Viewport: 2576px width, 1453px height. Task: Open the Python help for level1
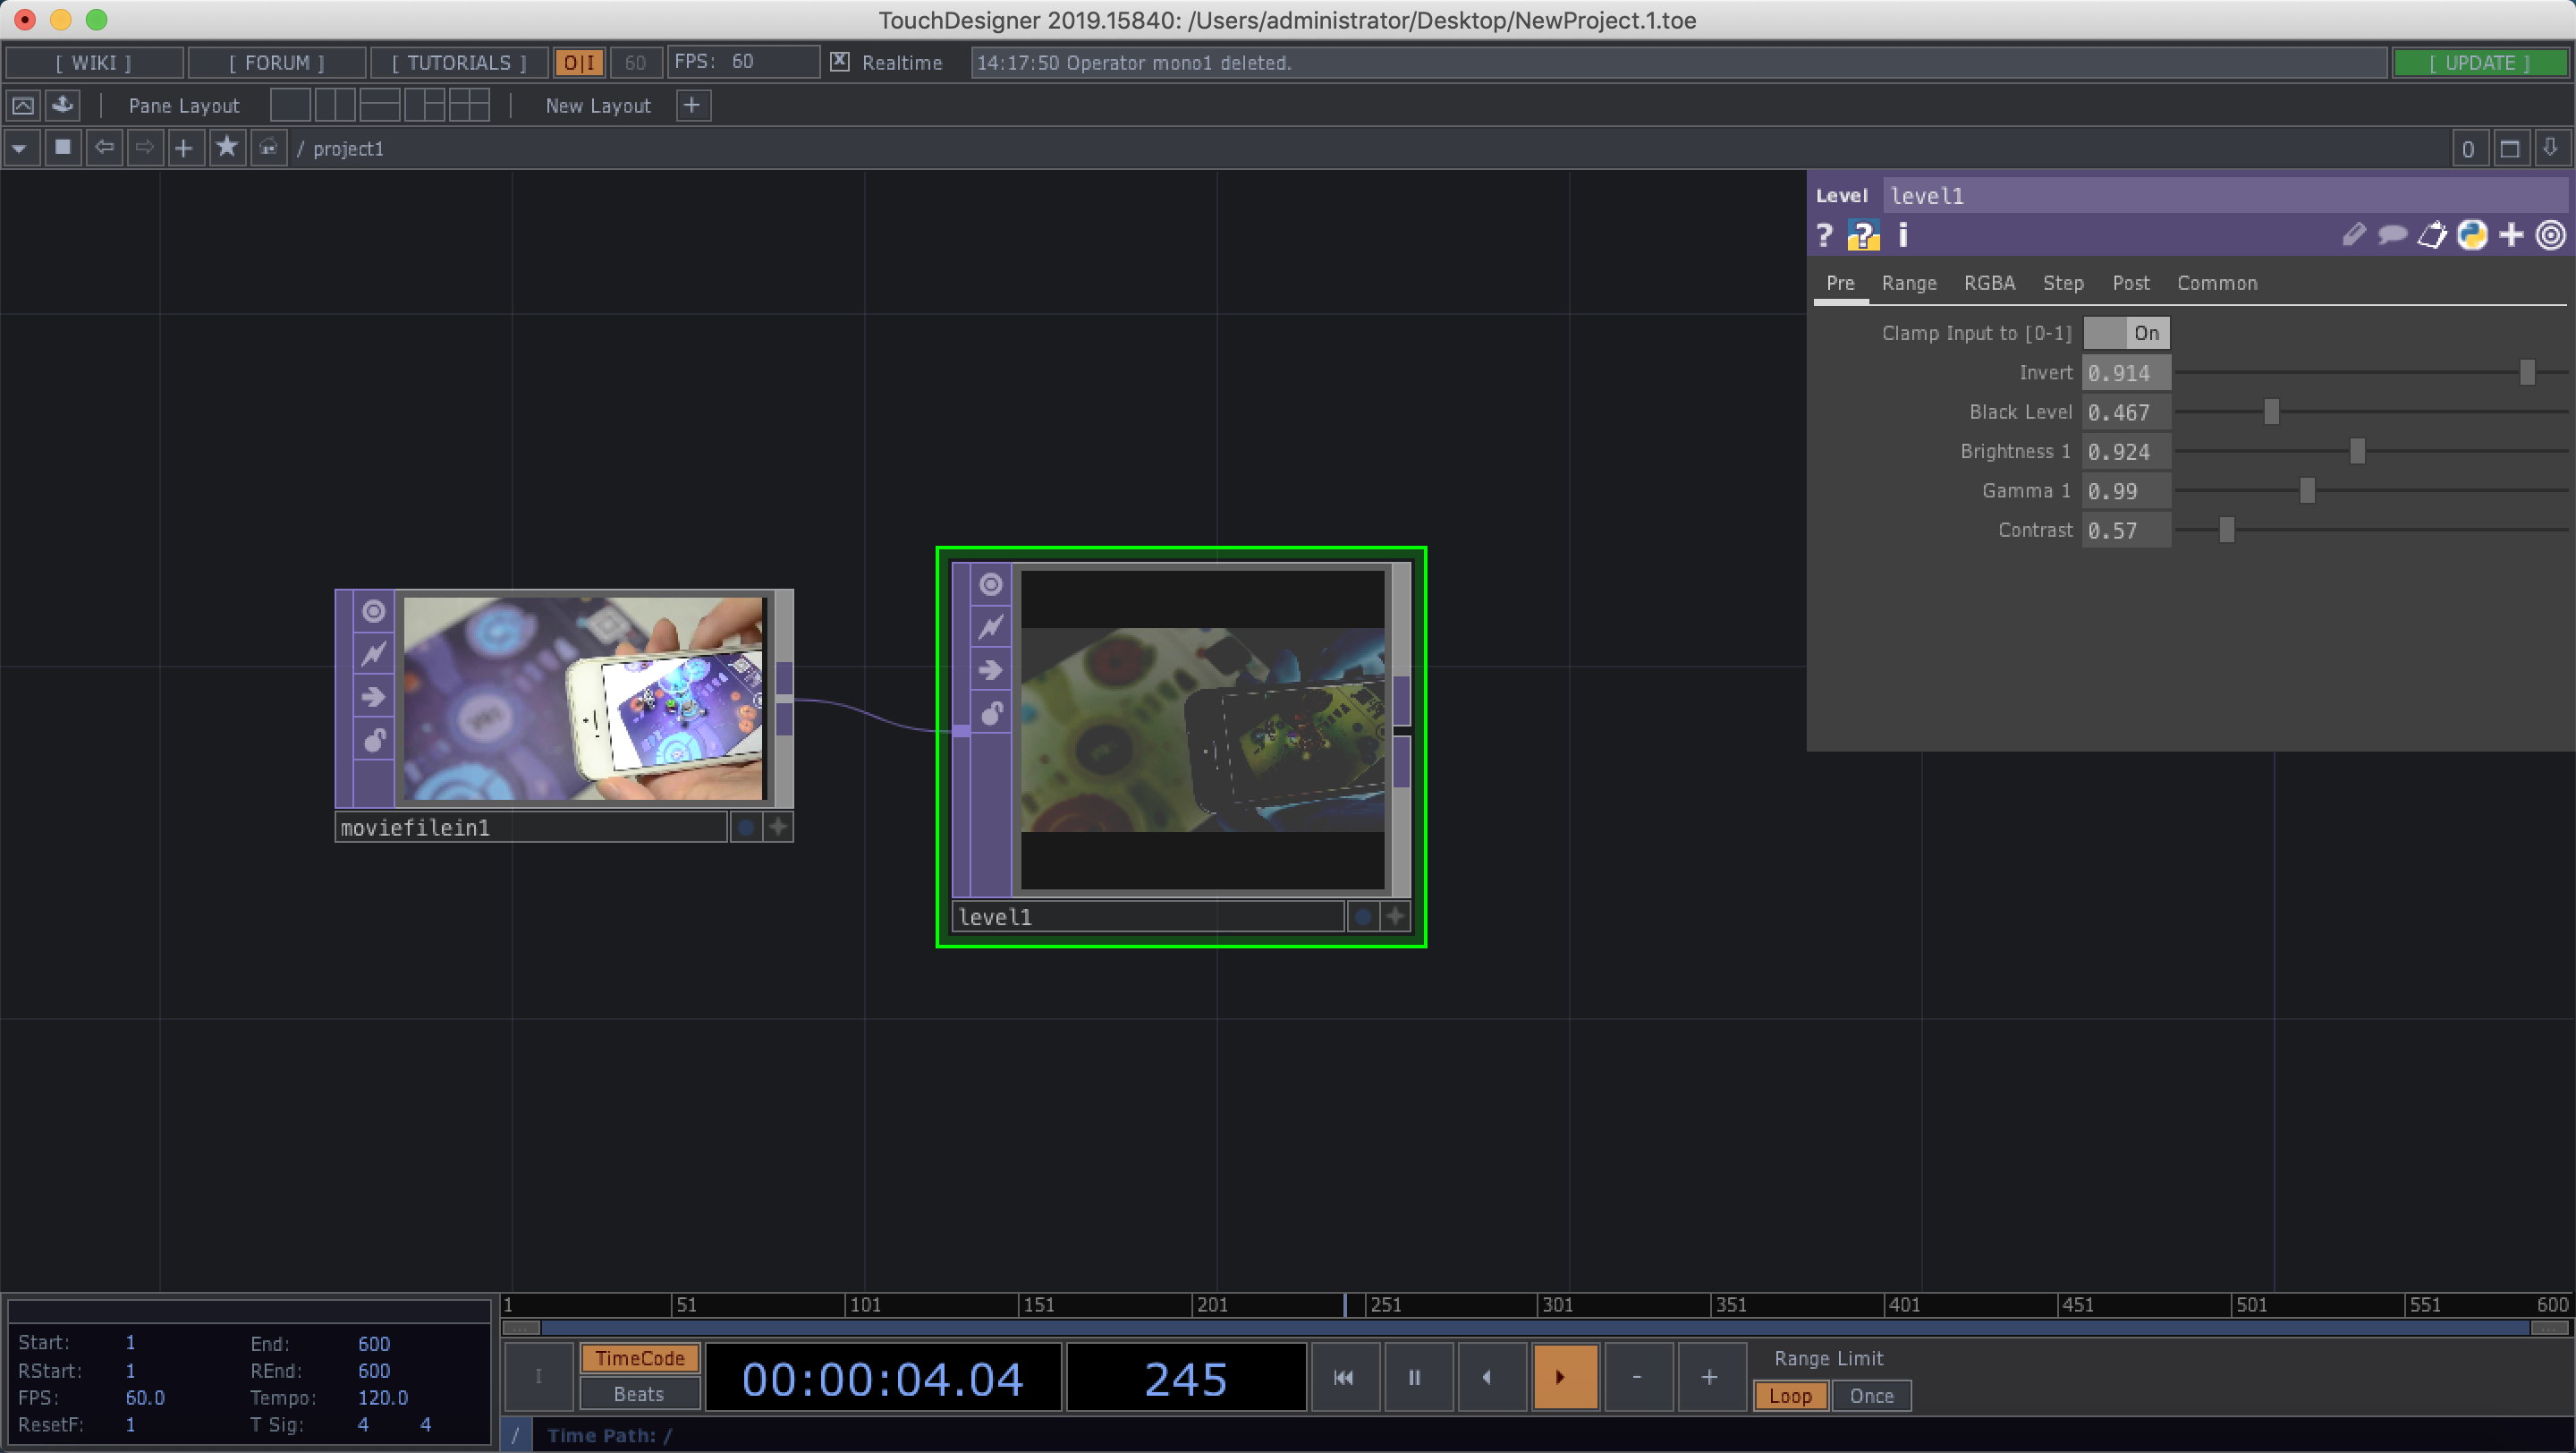tap(1861, 236)
